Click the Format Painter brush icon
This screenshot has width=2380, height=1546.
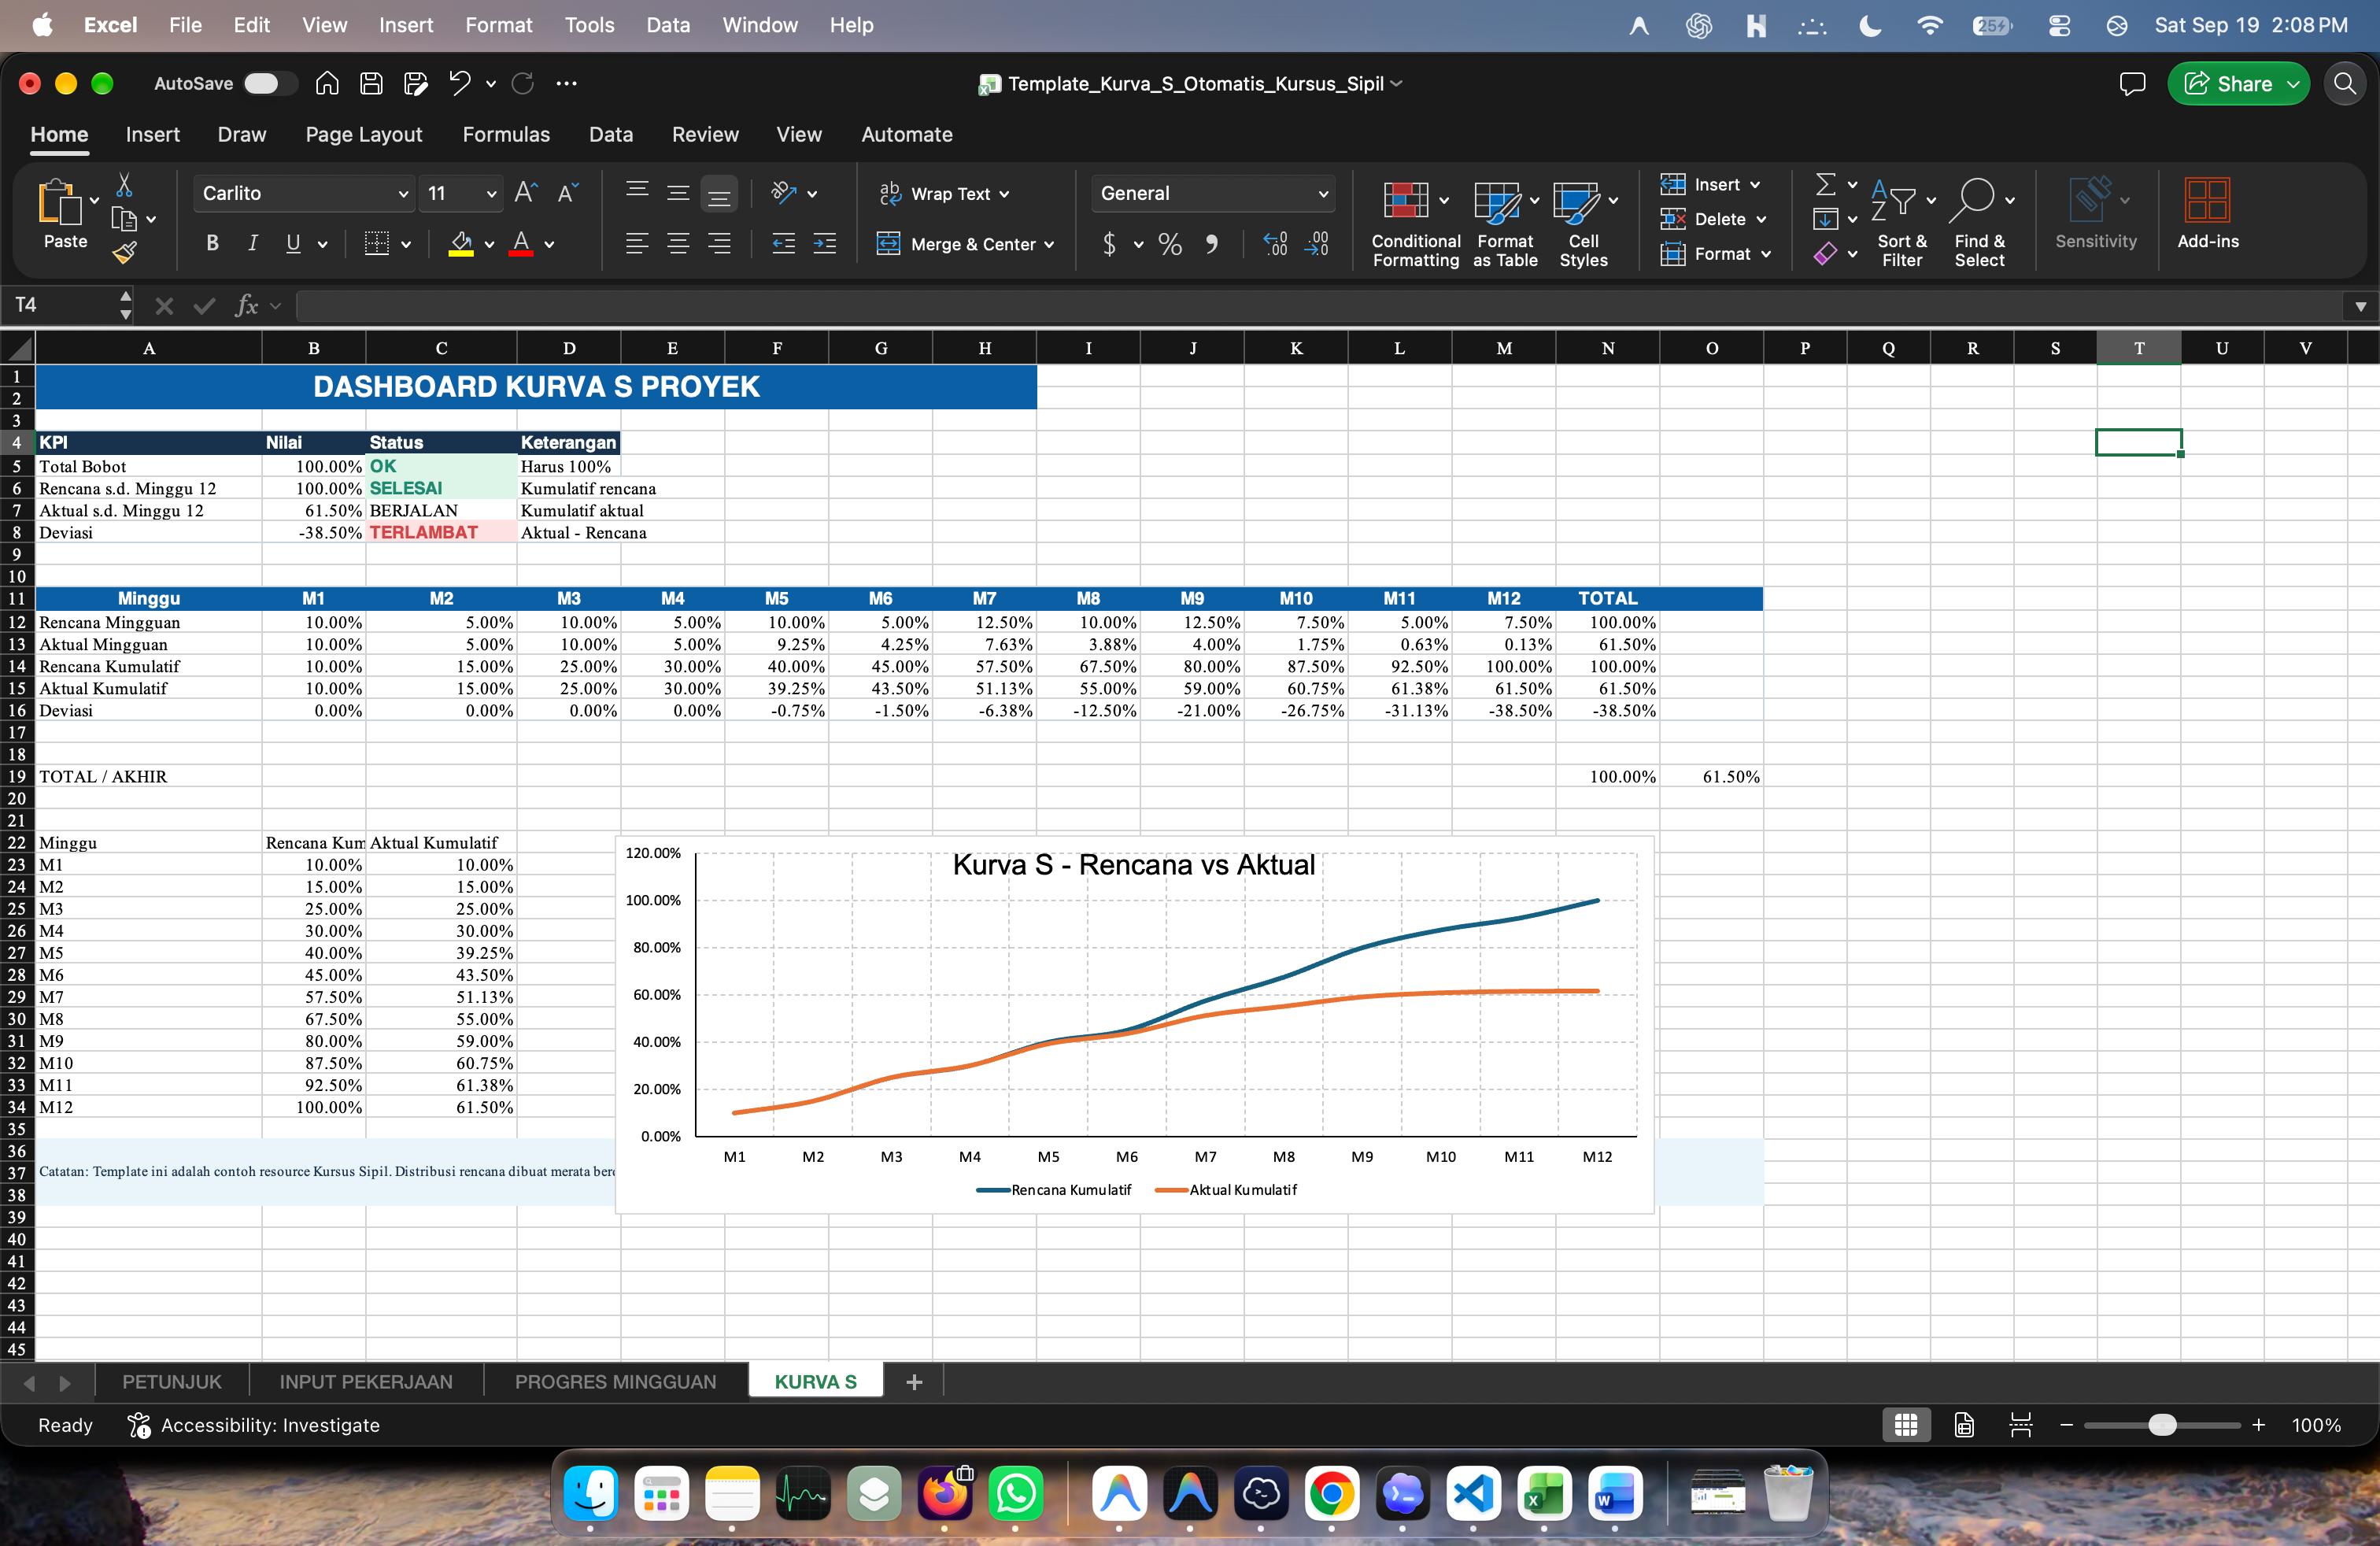(x=124, y=254)
